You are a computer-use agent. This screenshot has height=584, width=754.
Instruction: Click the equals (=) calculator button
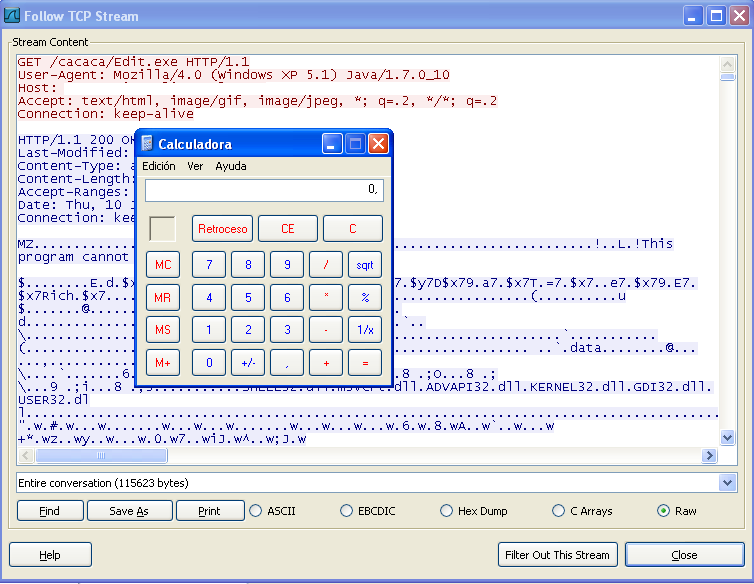click(365, 362)
